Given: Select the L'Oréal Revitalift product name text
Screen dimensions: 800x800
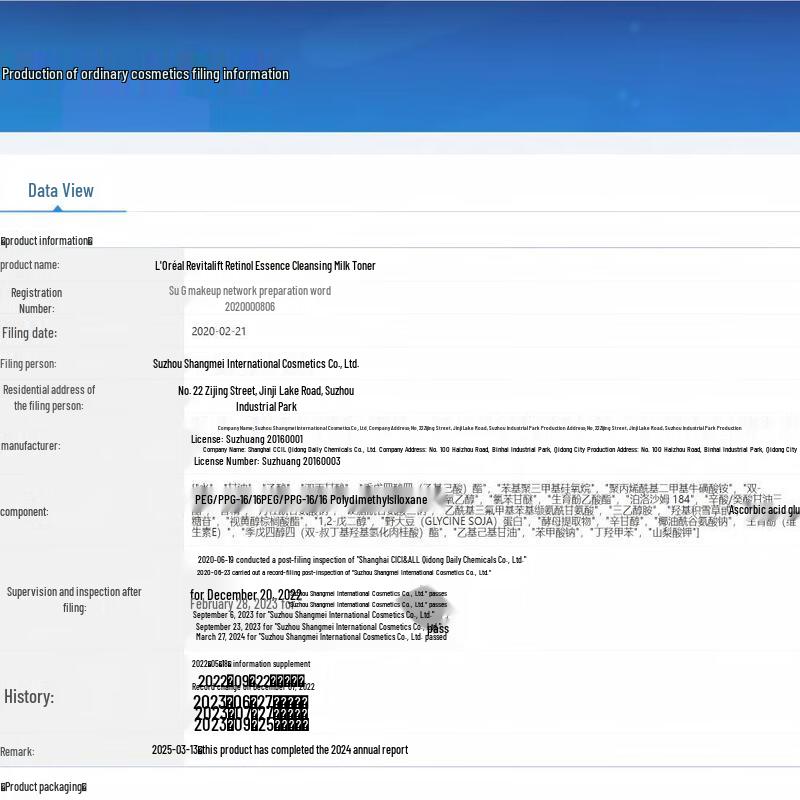Looking at the screenshot, I should tap(265, 266).
